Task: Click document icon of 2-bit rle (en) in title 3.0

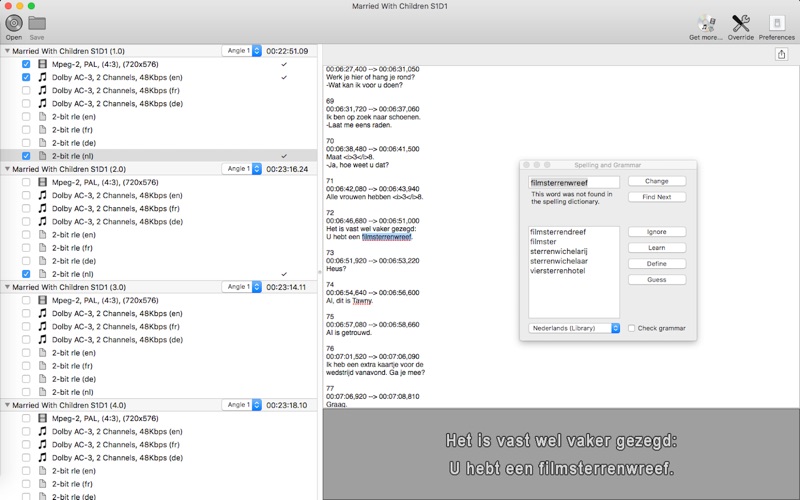Action: (x=43, y=353)
